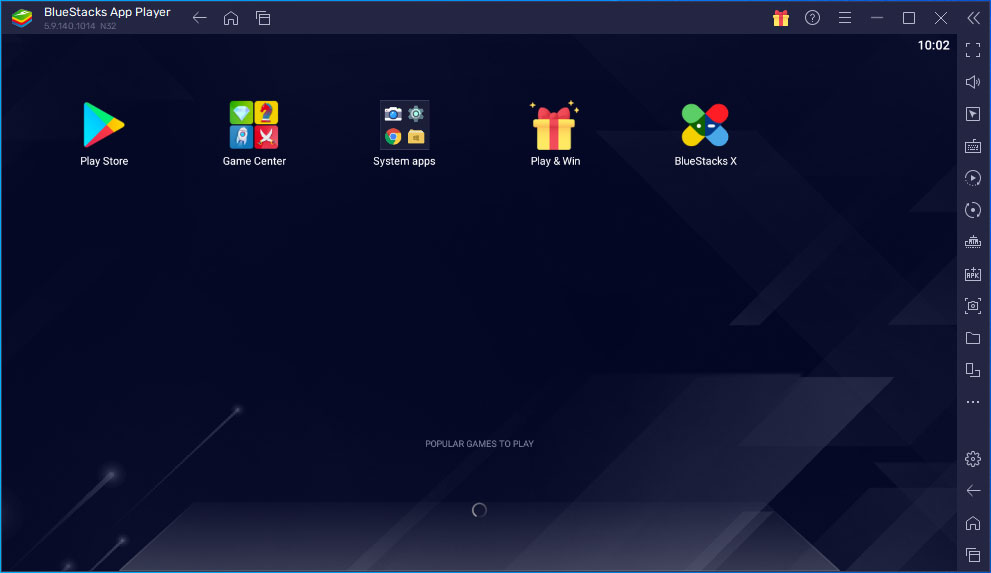This screenshot has width=991, height=573.
Task: Expand more tools three-dot icon
Action: [x=973, y=402]
